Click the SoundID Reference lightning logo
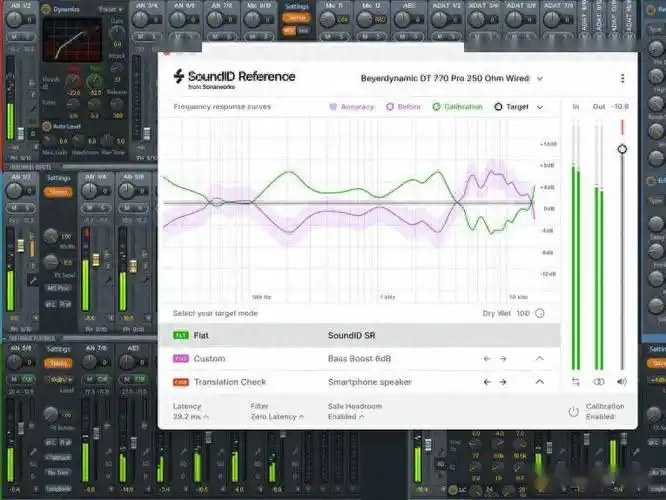 179,76
